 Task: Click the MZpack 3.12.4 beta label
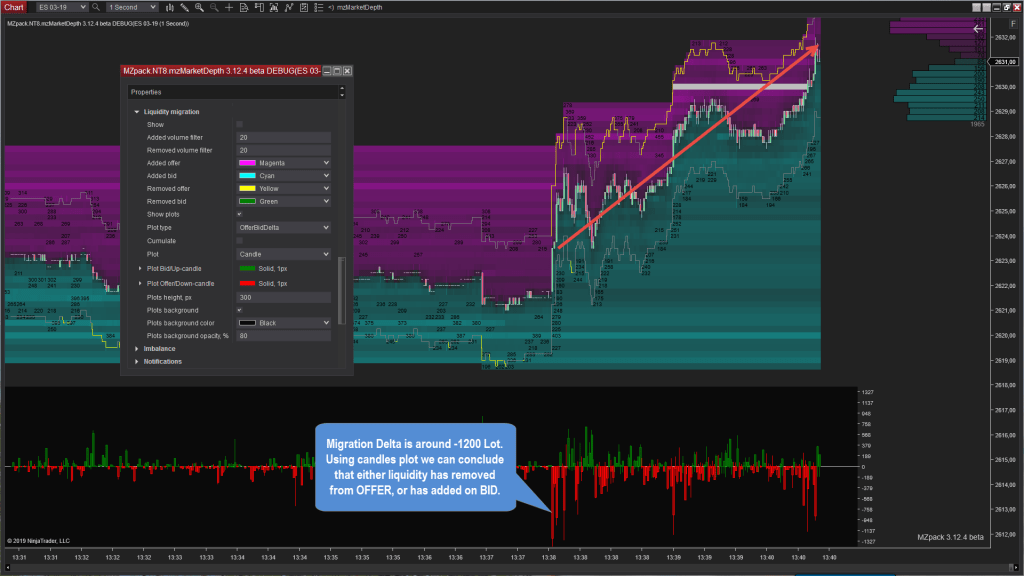[950, 537]
